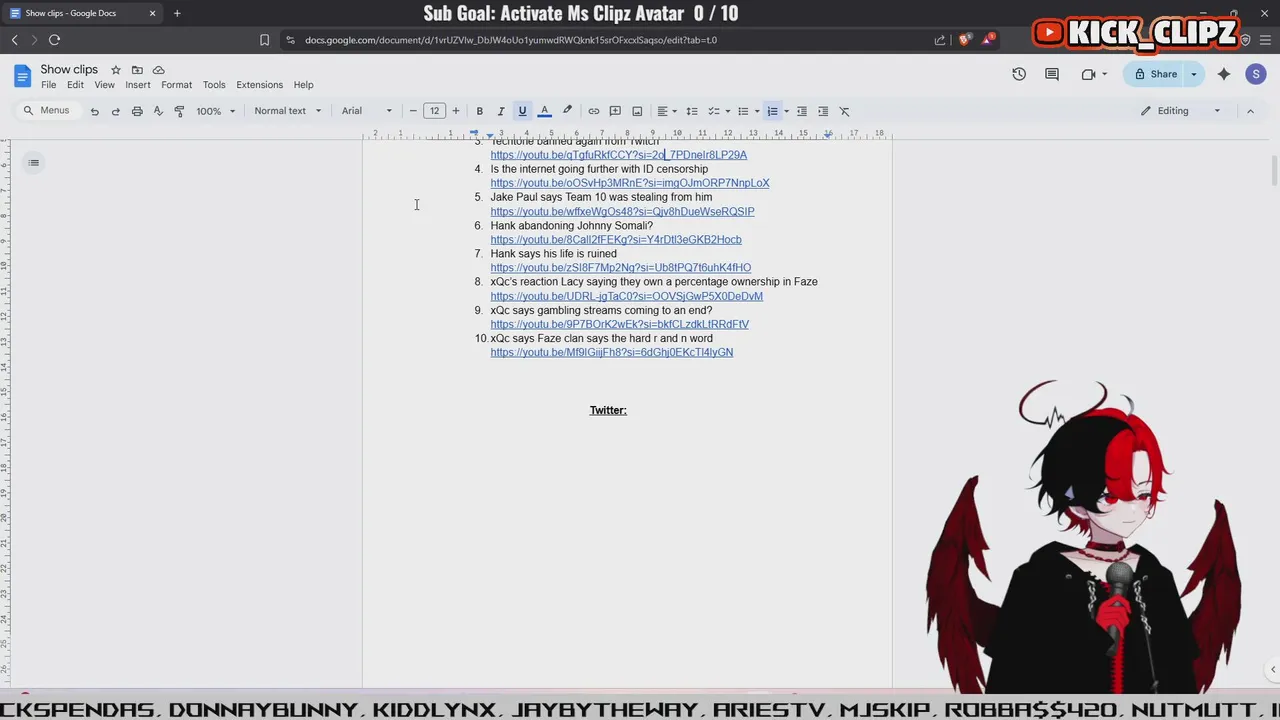This screenshot has height=720, width=1280.
Task: Open Brave Shields lion icon
Action: tap(964, 40)
